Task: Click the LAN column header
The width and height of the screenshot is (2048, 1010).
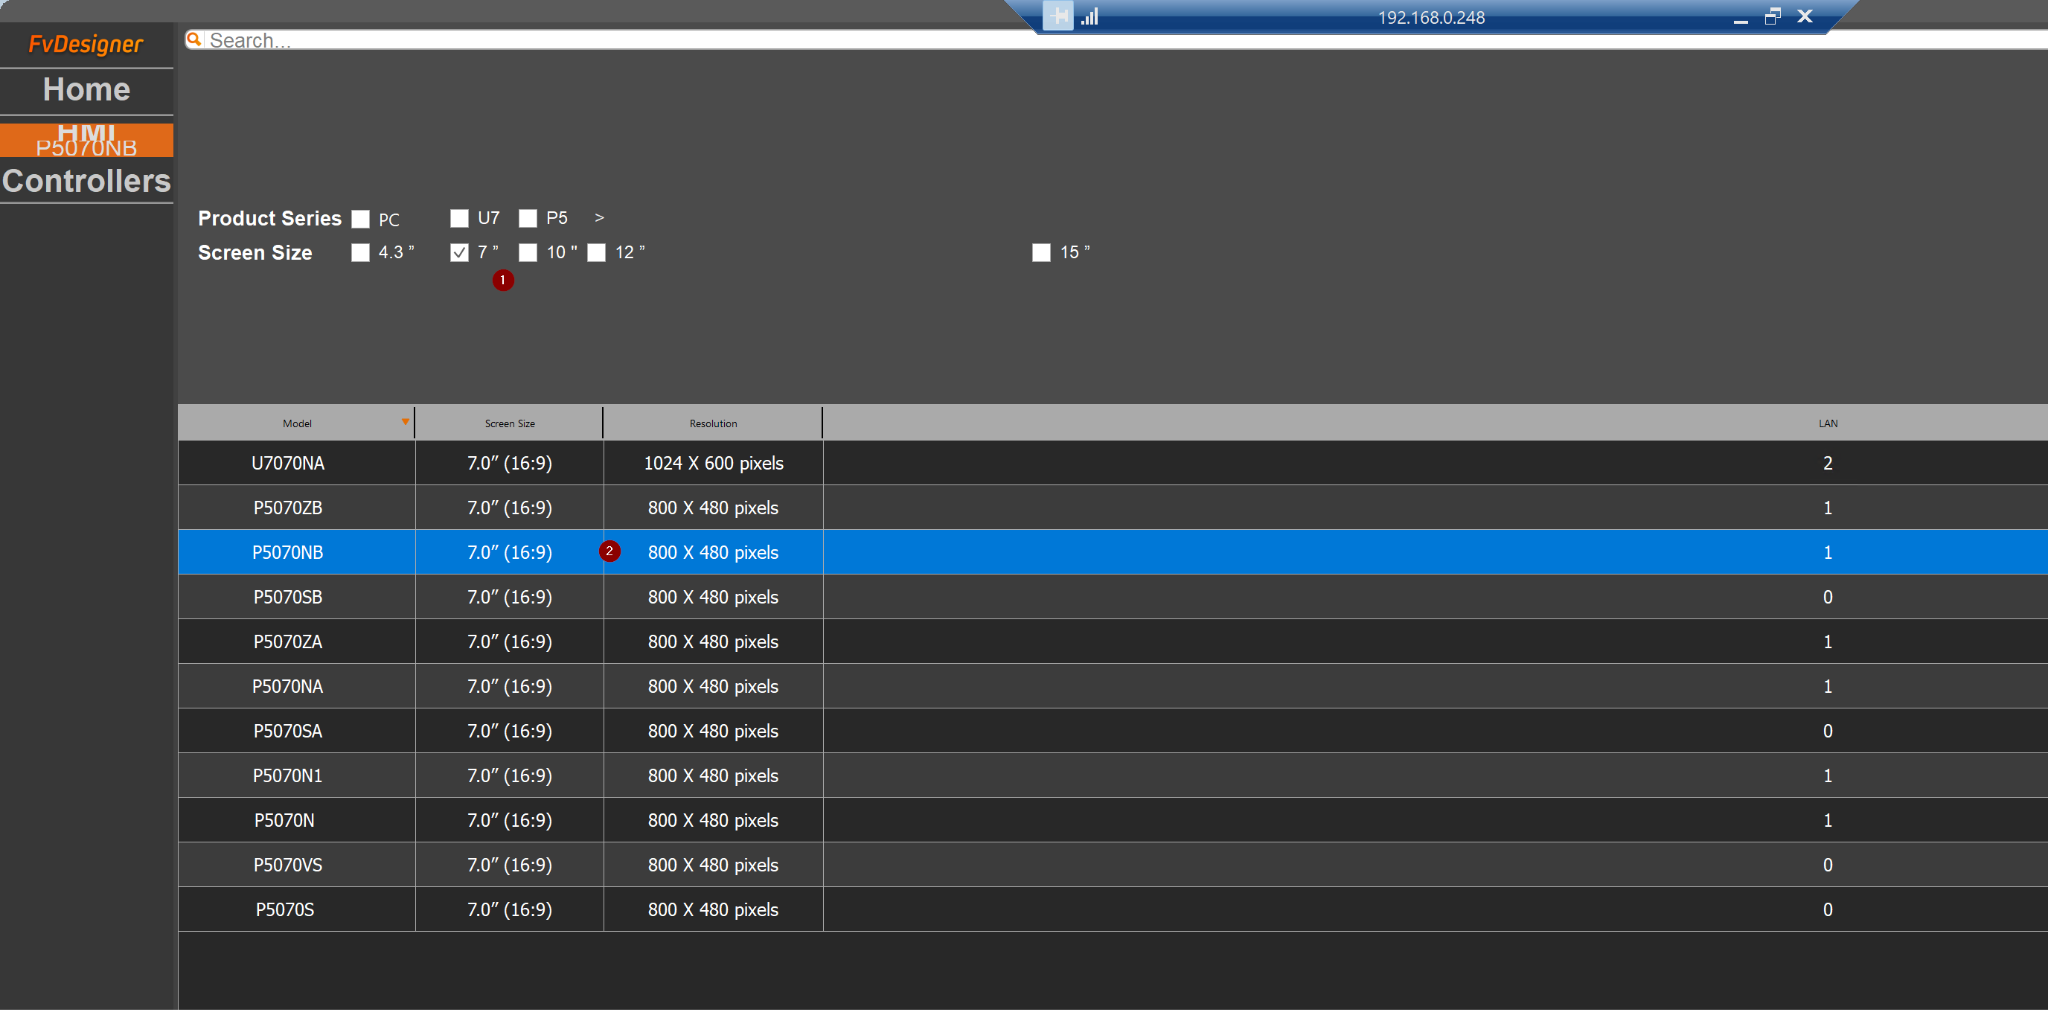Action: pos(1827,423)
